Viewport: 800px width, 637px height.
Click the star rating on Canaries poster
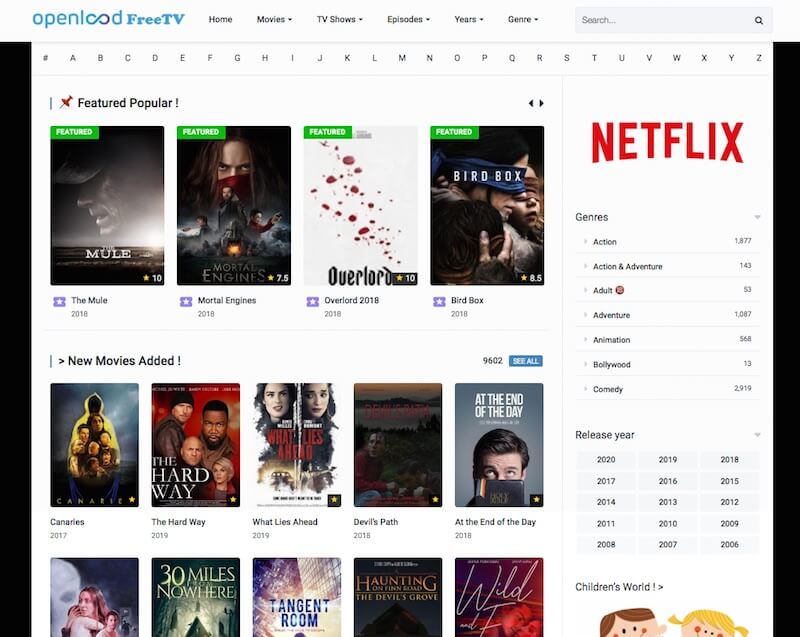click(132, 499)
